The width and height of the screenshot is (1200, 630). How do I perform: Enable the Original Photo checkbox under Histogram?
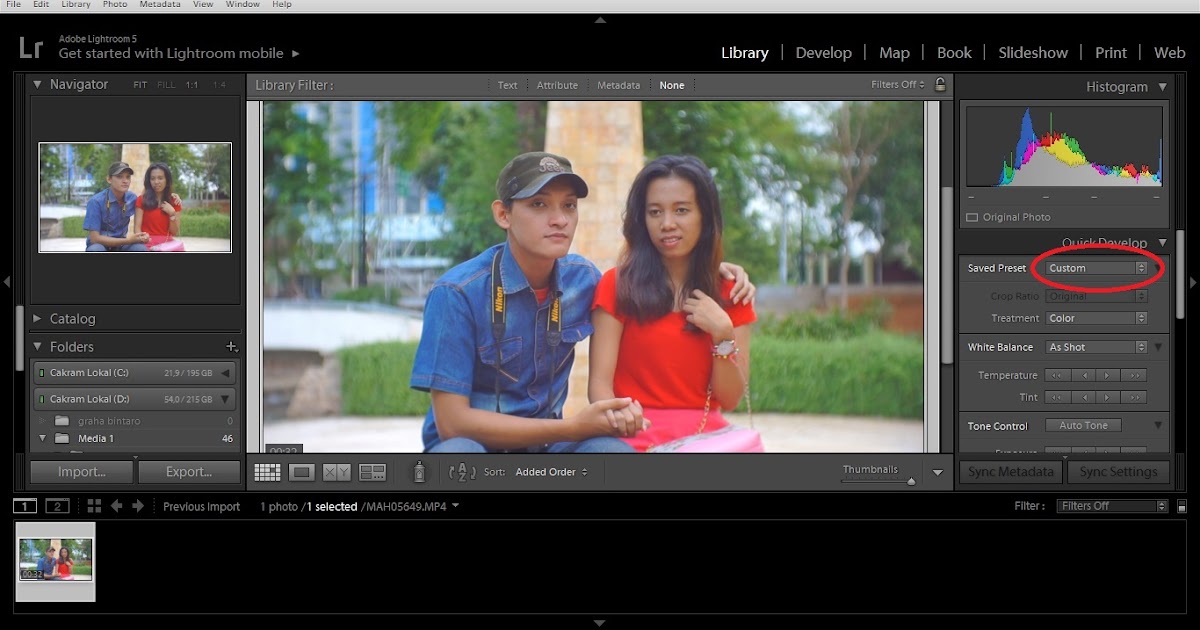[x=971, y=217]
